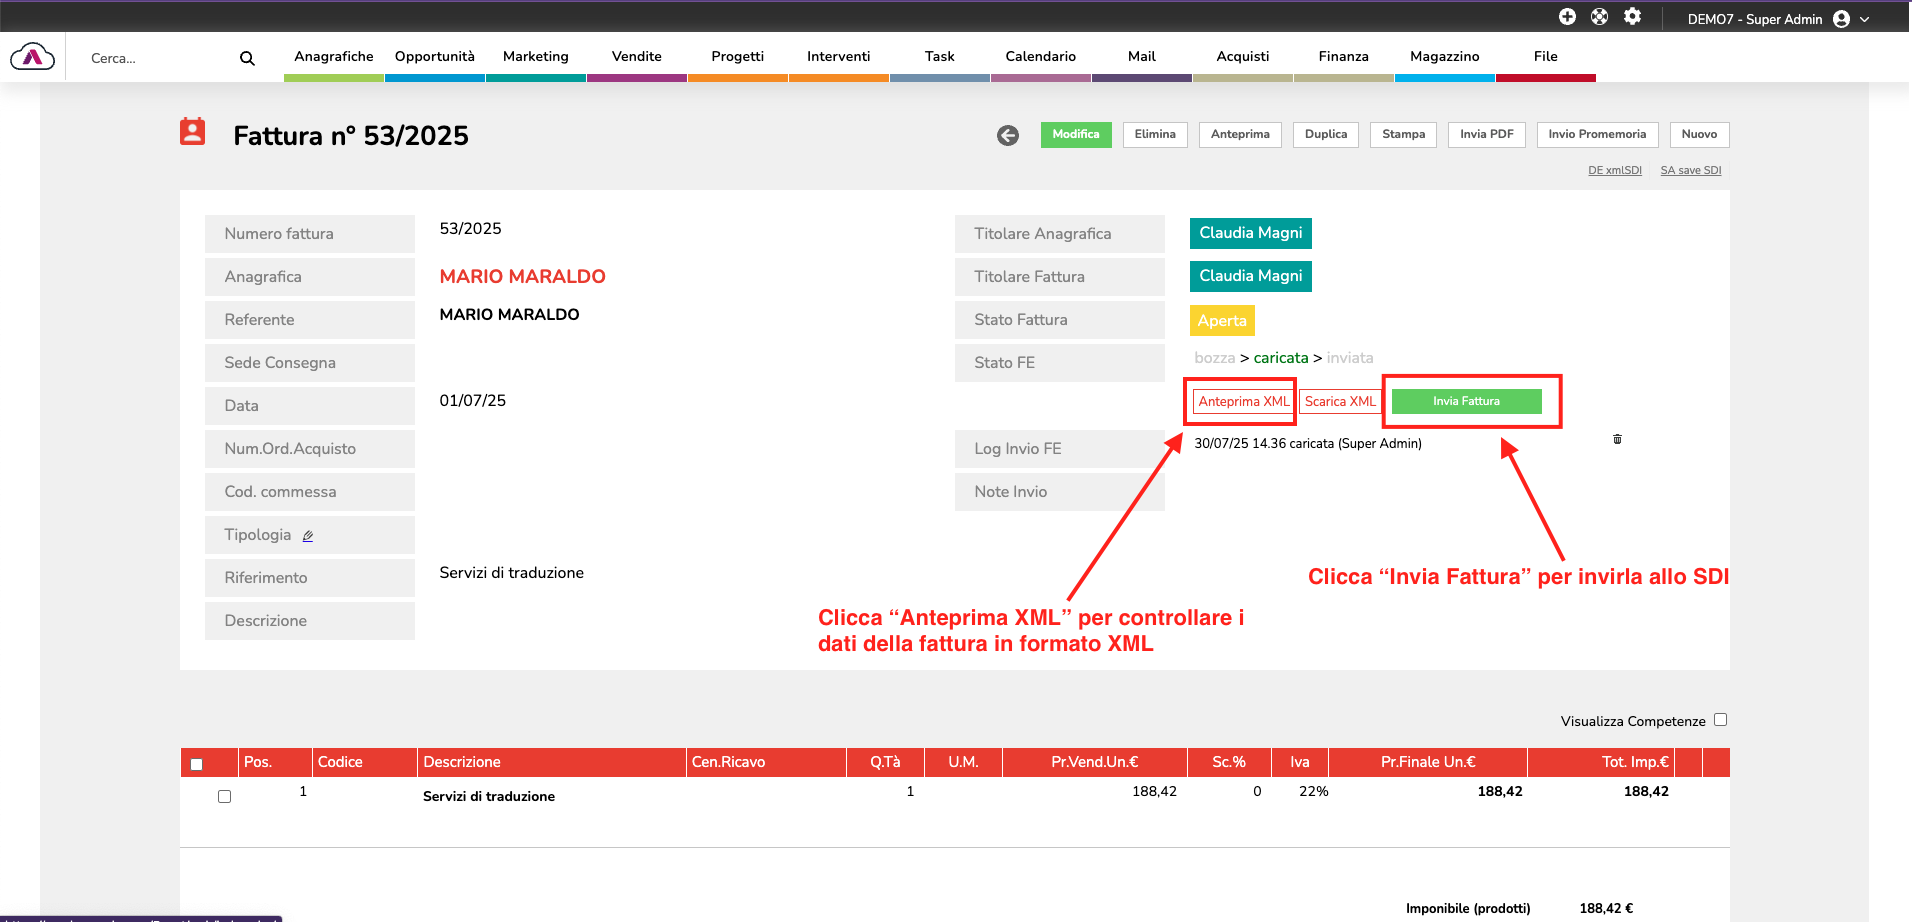Toggle the select-all checkbox in table header
Screen dimensions: 1912x922
pyautogui.click(x=197, y=764)
